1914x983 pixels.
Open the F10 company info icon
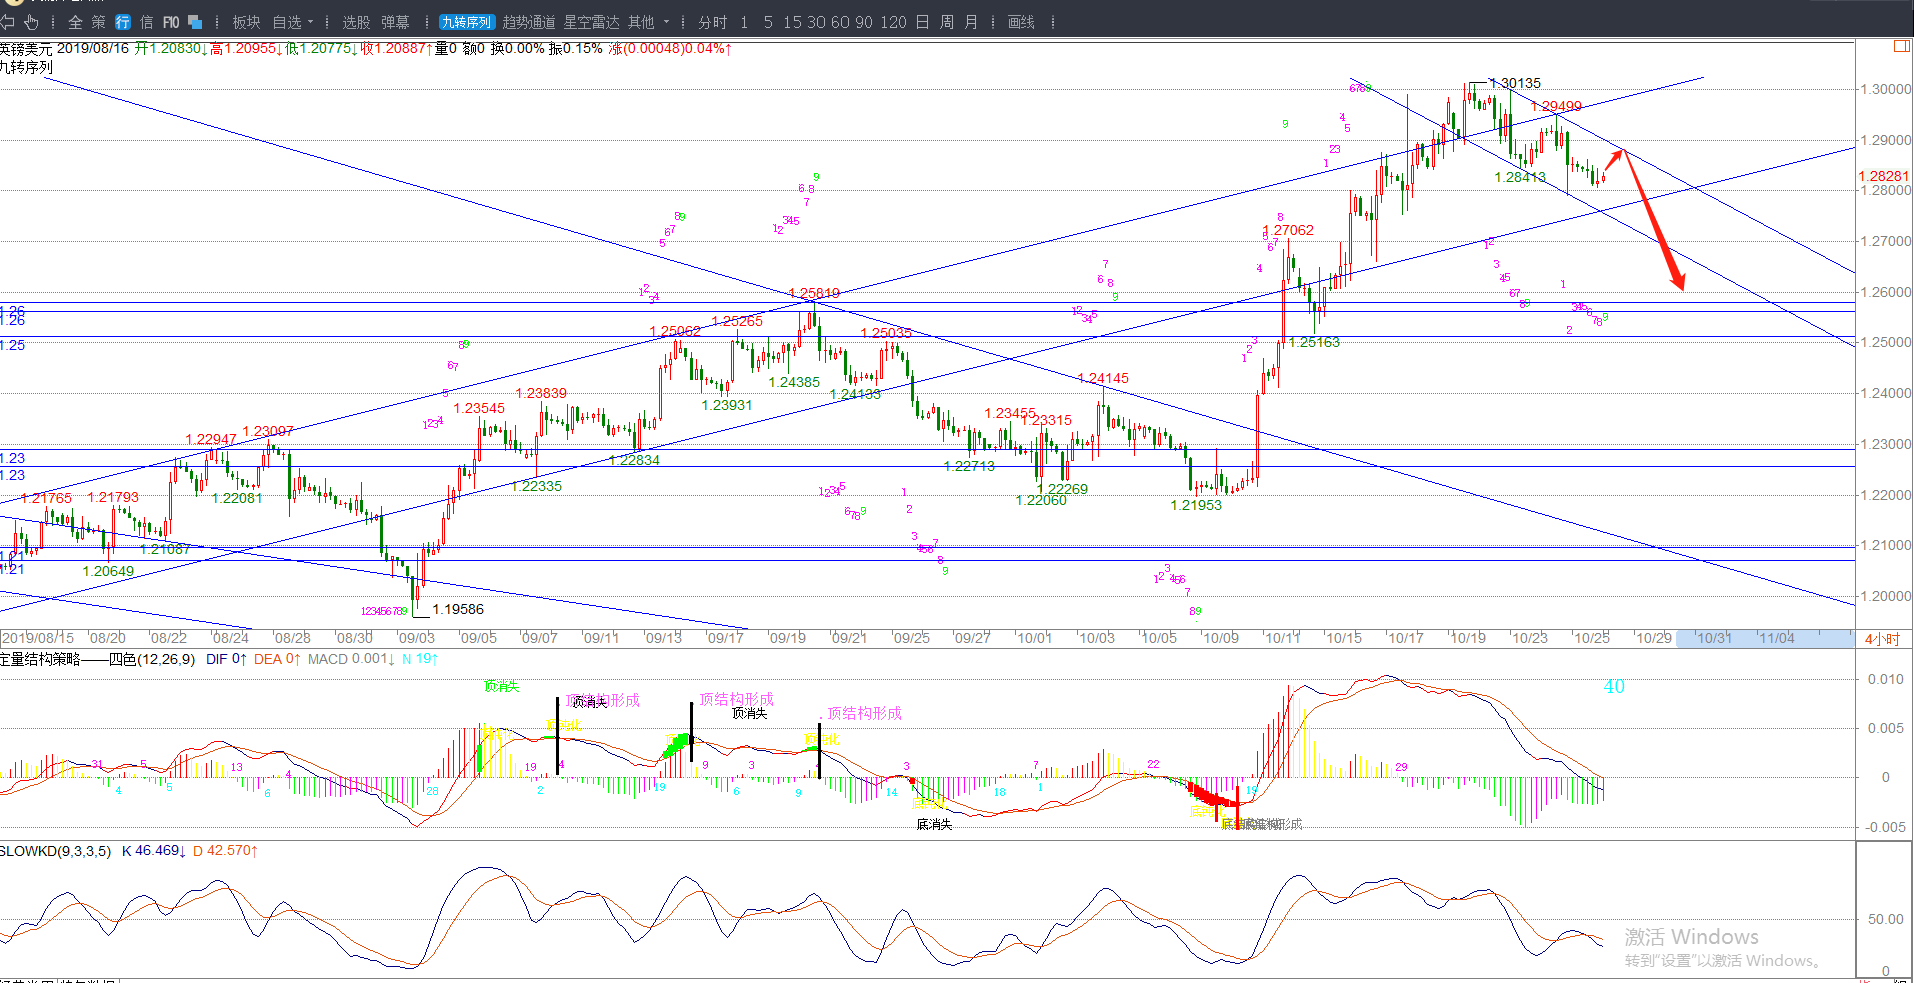(171, 22)
